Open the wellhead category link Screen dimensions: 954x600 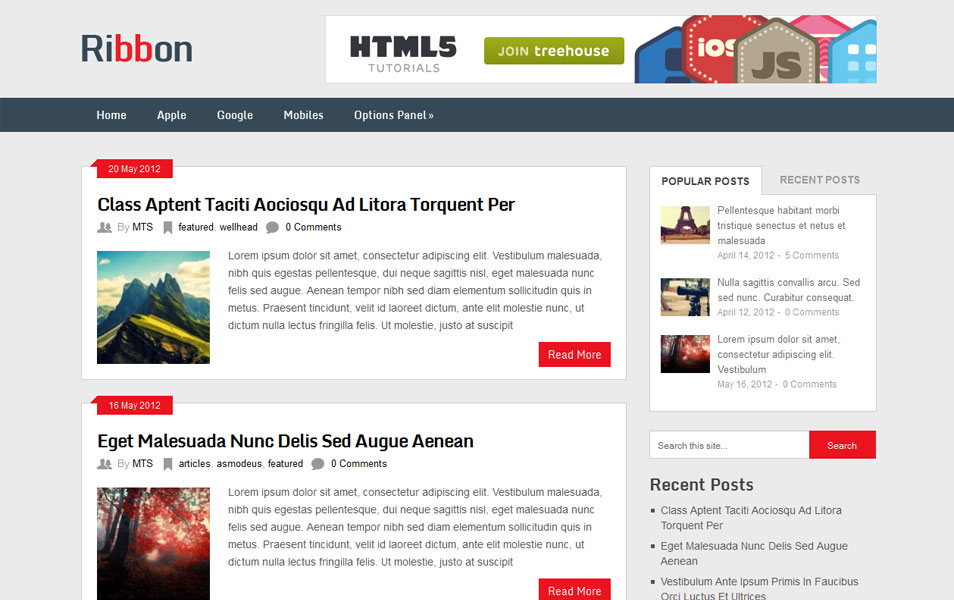[x=238, y=227]
